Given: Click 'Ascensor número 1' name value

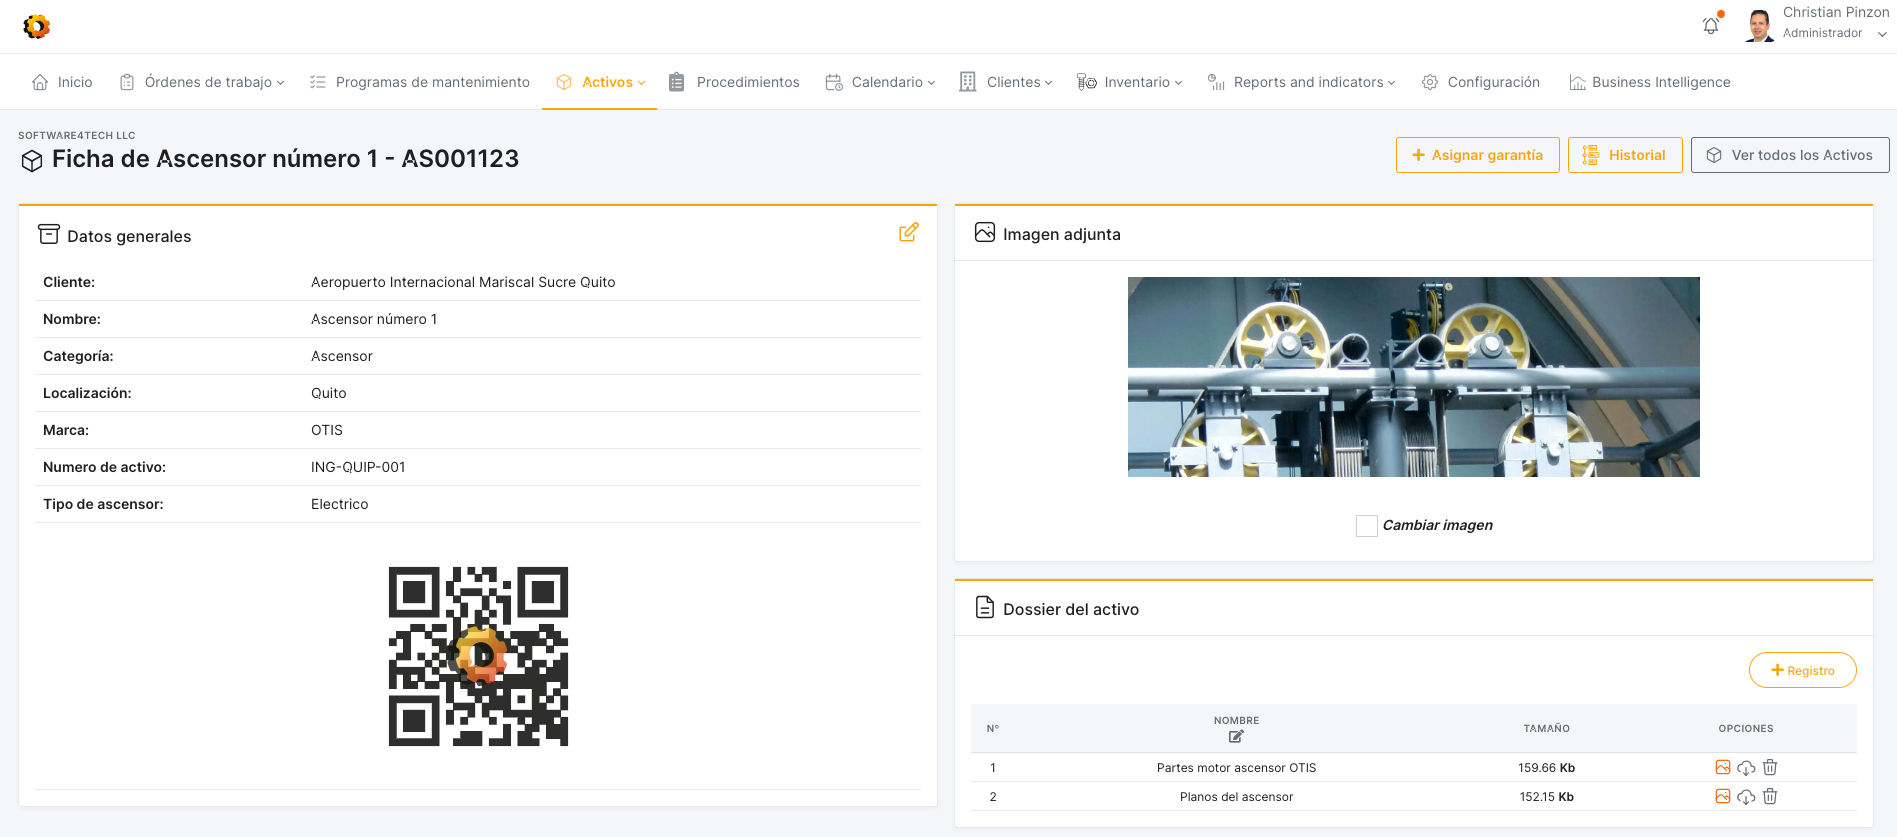Looking at the screenshot, I should point(374,319).
